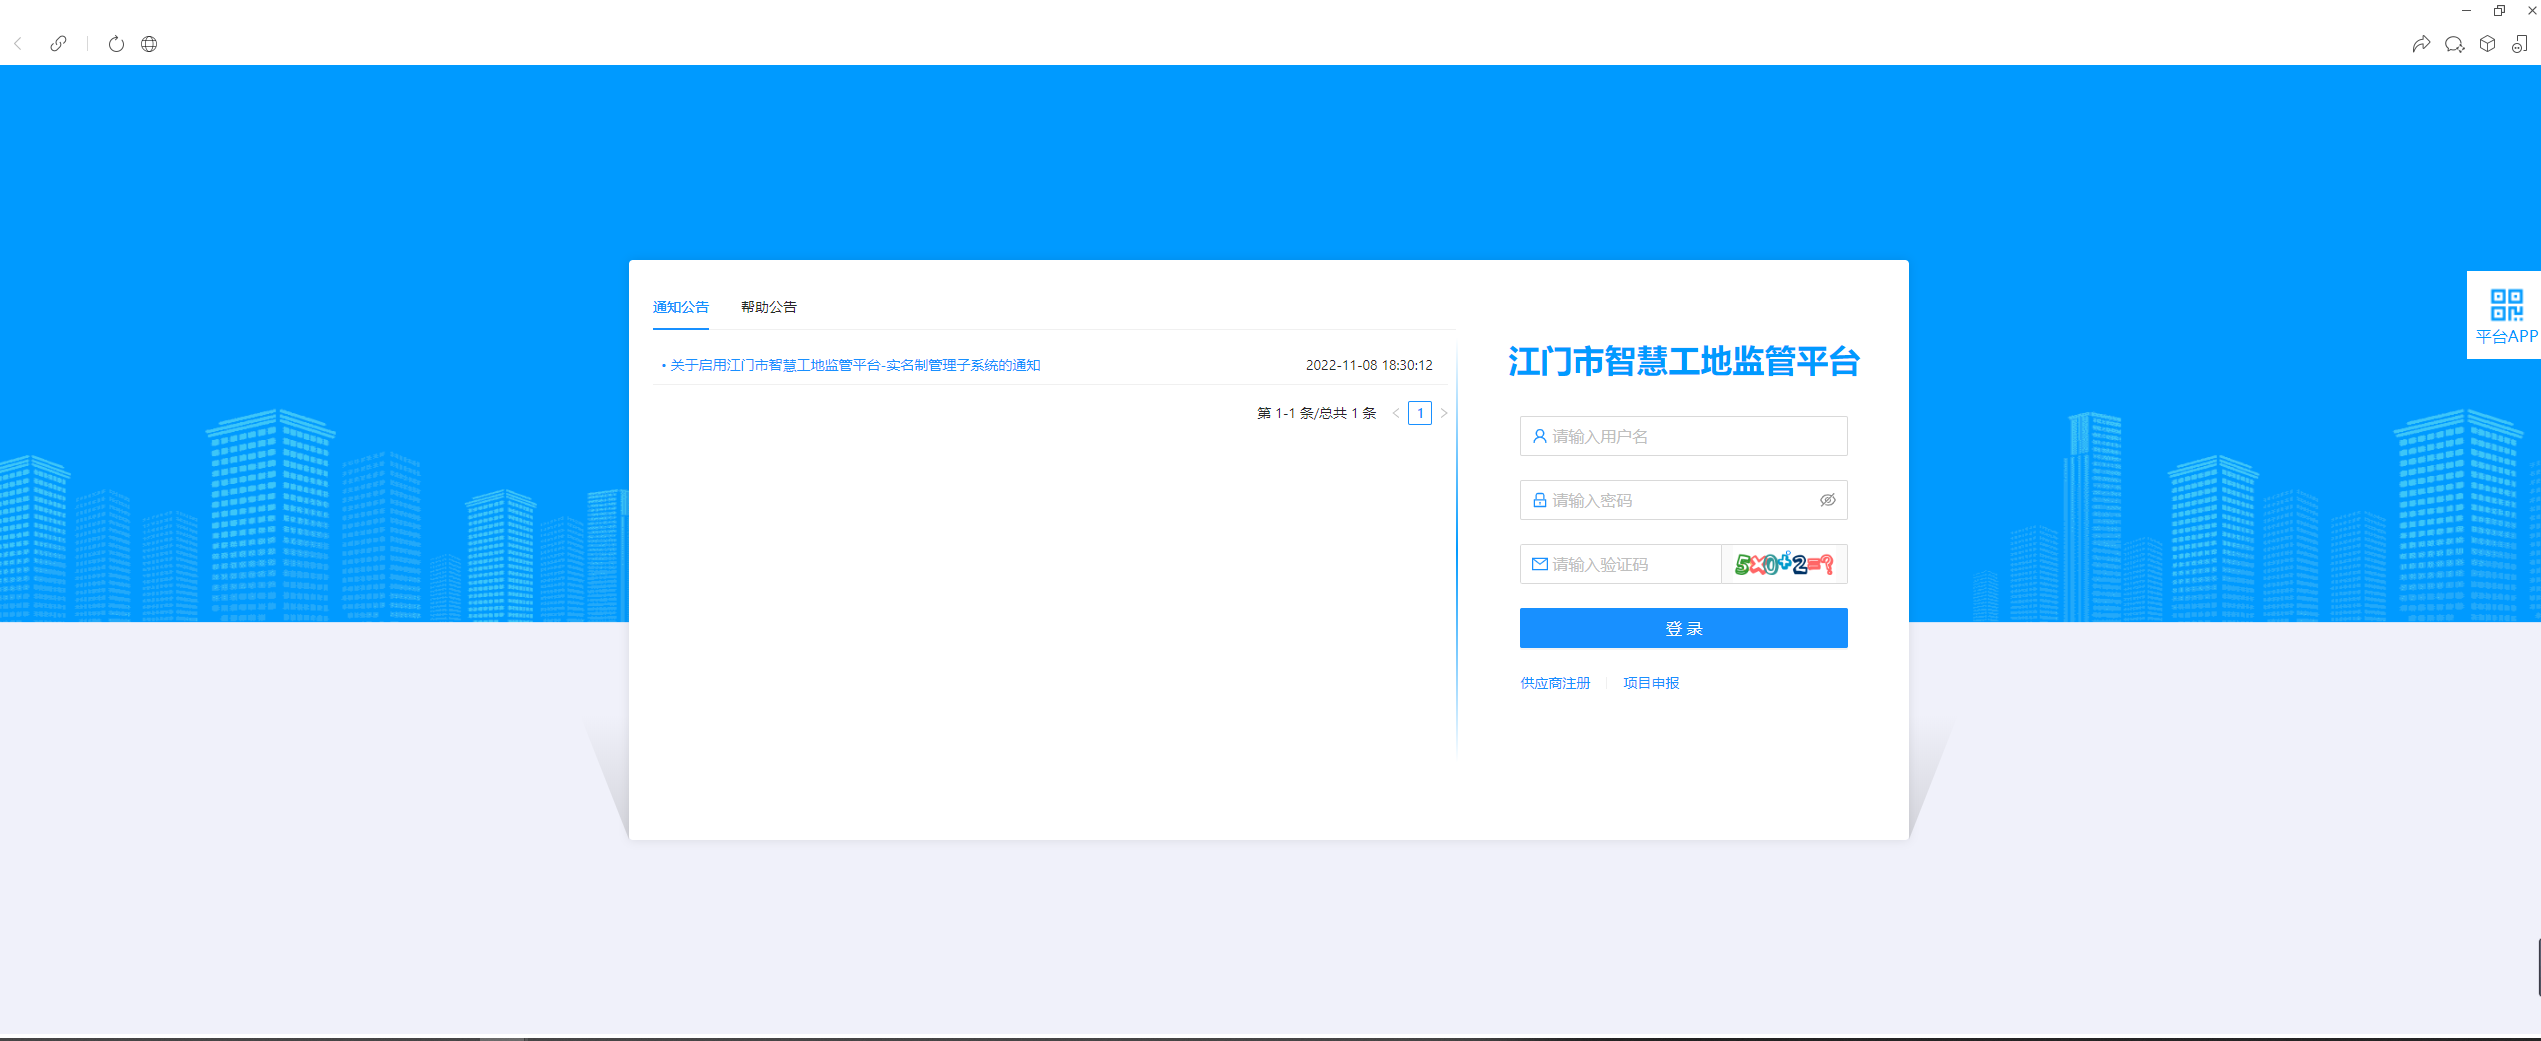Screen dimensions: 2541x1041
Task: Reload the page with the refresh icon
Action: point(116,44)
